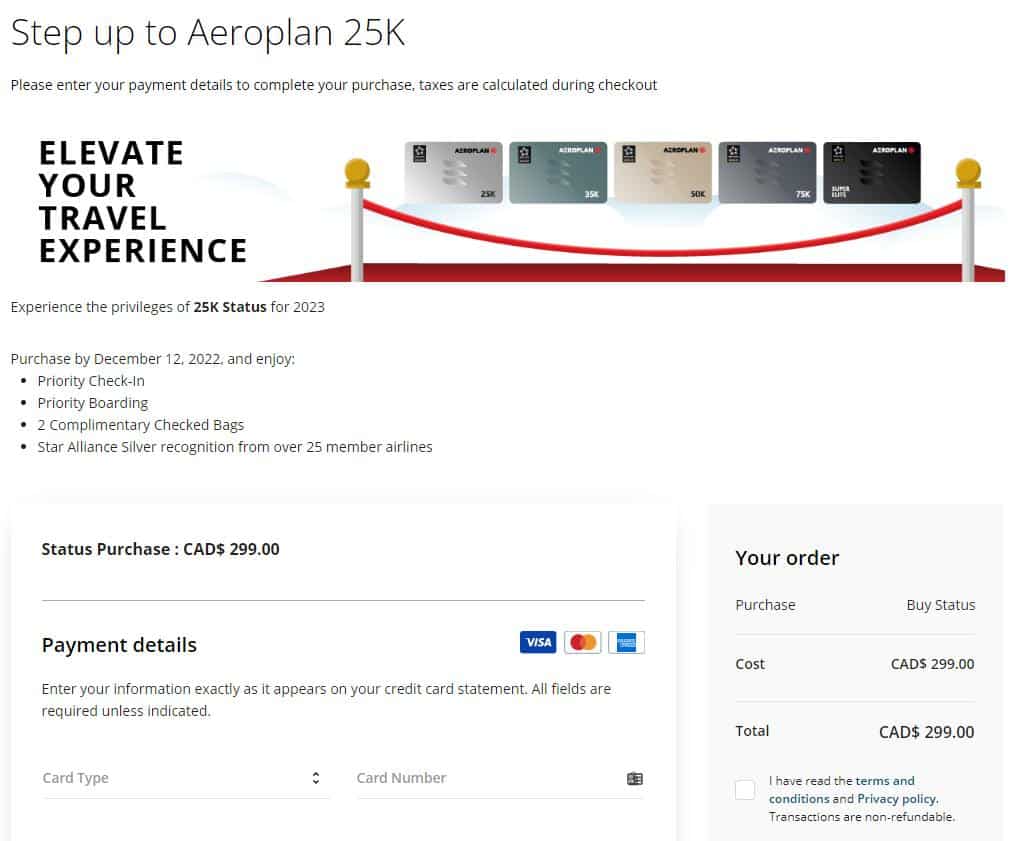1022x841 pixels.
Task: Select the grey Aeroplan 75K card image
Action: (766, 172)
